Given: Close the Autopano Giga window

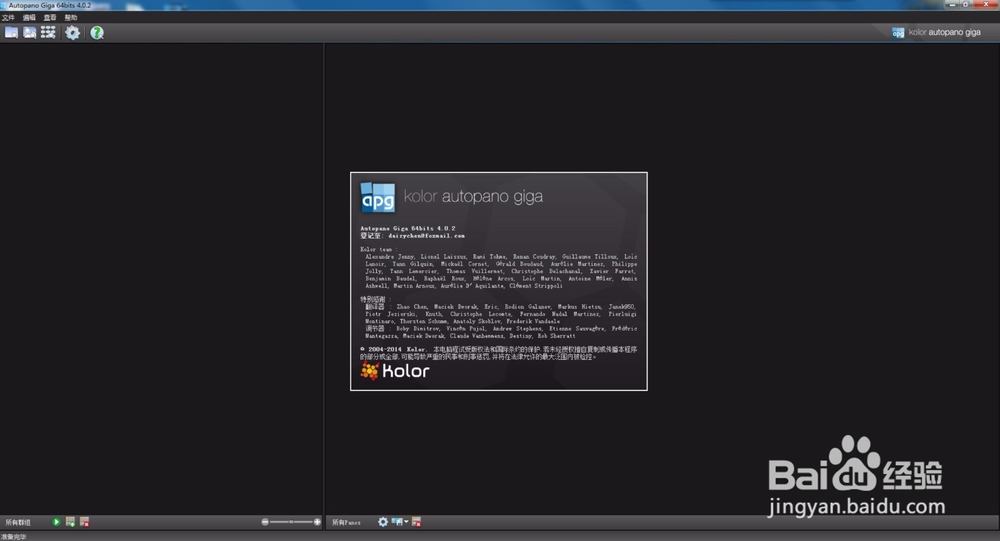Looking at the screenshot, I should tap(986, 4).
